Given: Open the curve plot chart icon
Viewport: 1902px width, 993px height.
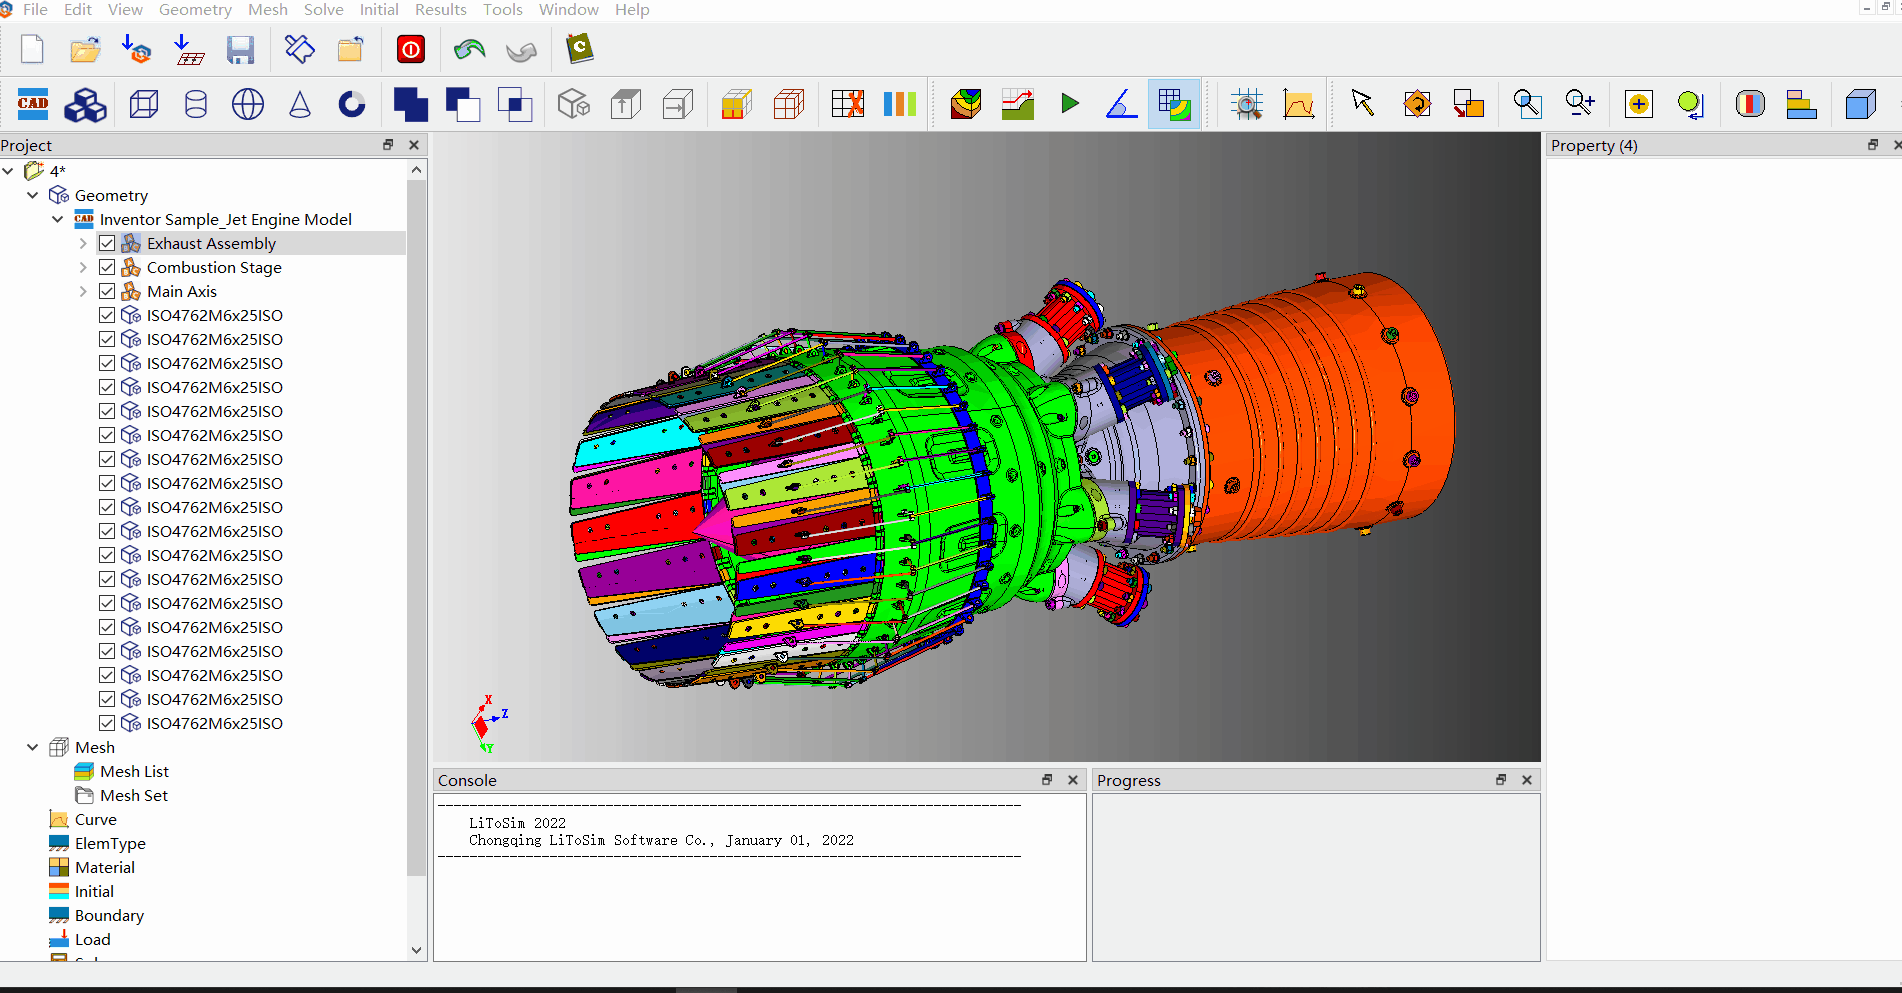Looking at the screenshot, I should click(x=1298, y=104).
